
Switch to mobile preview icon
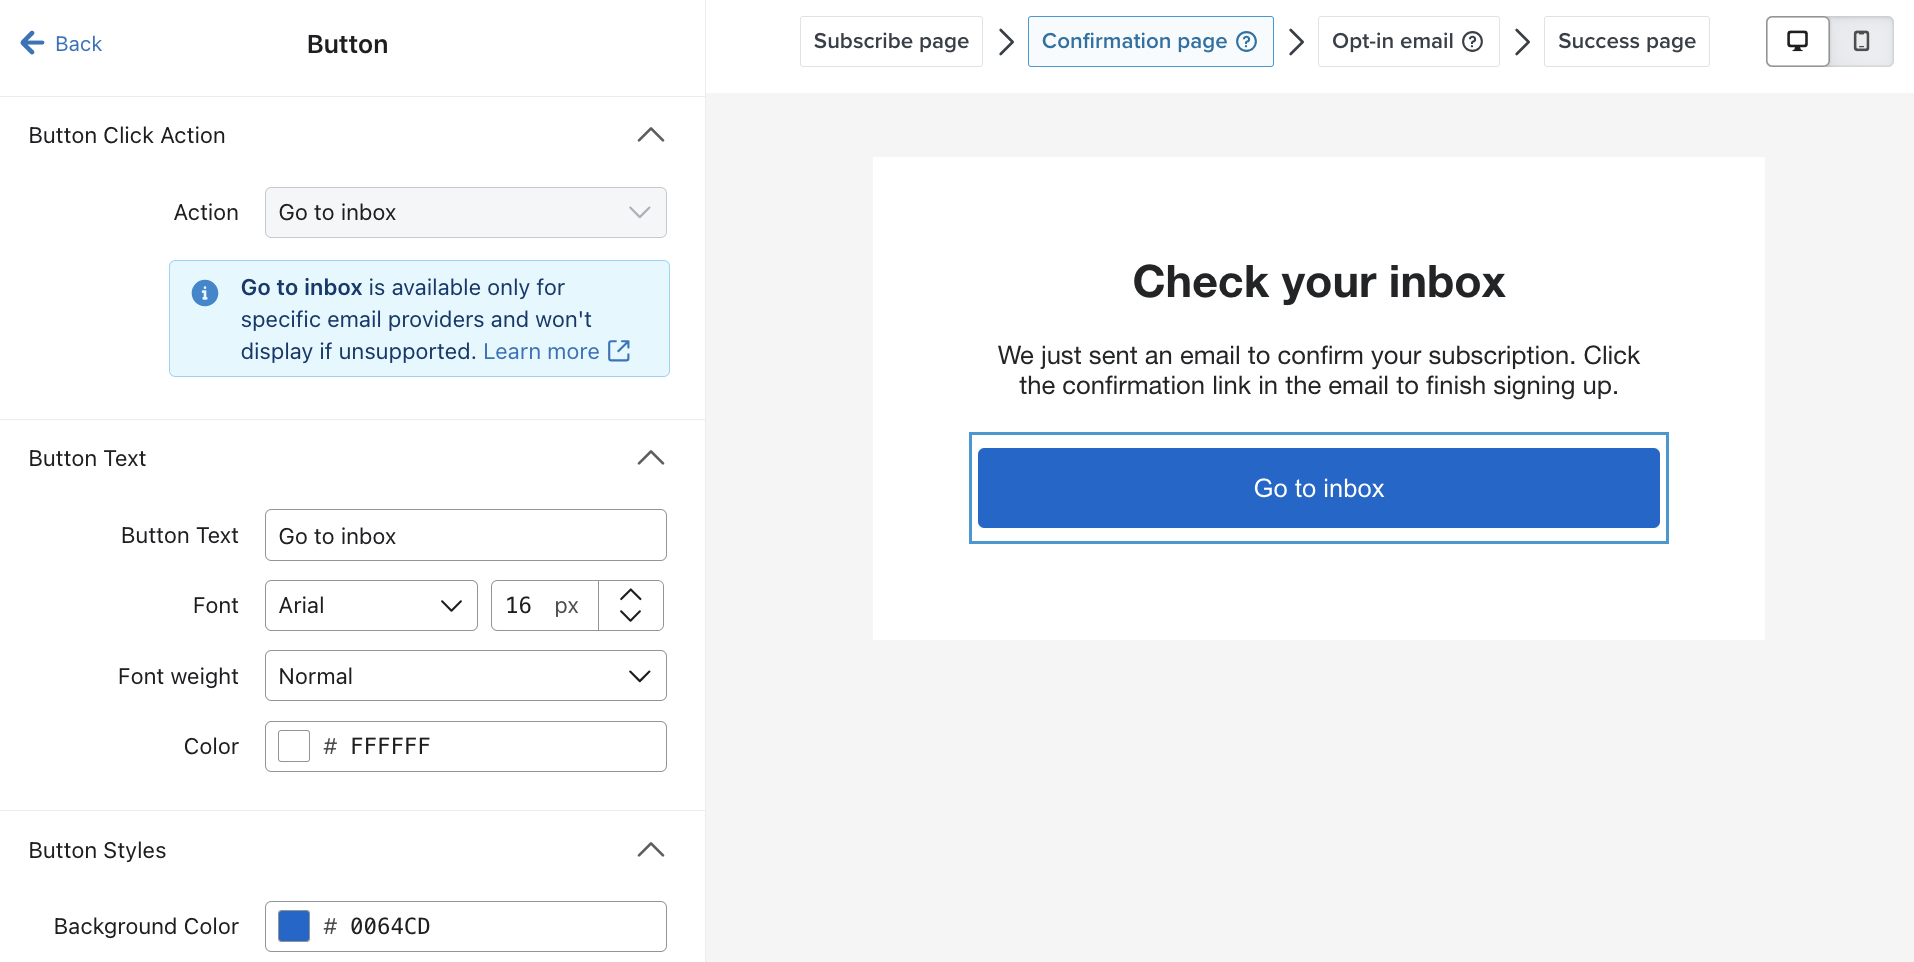1861,41
